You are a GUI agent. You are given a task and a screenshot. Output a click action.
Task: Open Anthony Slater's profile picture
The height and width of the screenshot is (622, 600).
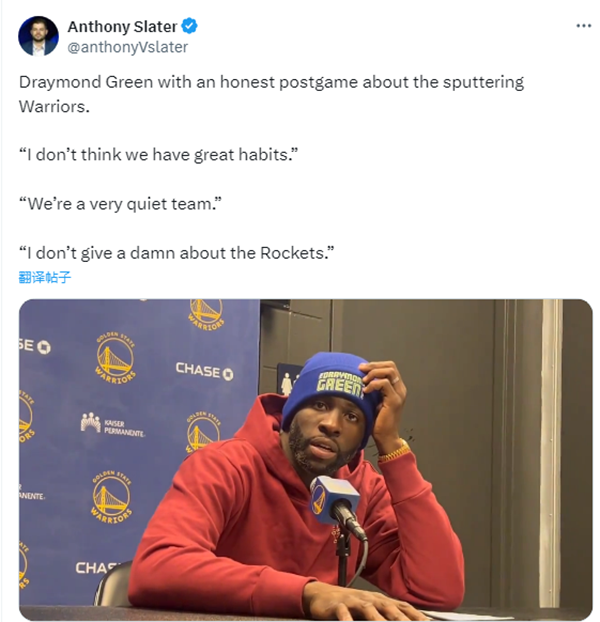point(38,36)
